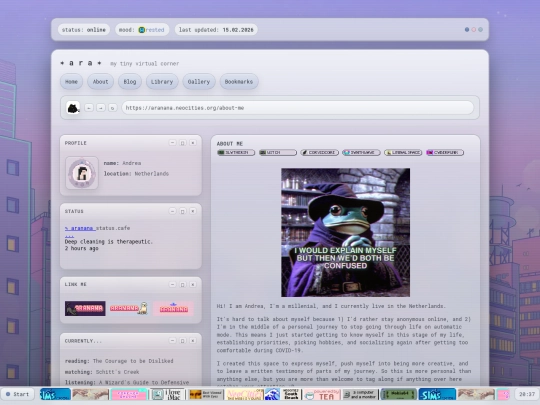Click the text 'Deep cleaning is therapeutic.'
The image size is (540, 405).
point(108,241)
